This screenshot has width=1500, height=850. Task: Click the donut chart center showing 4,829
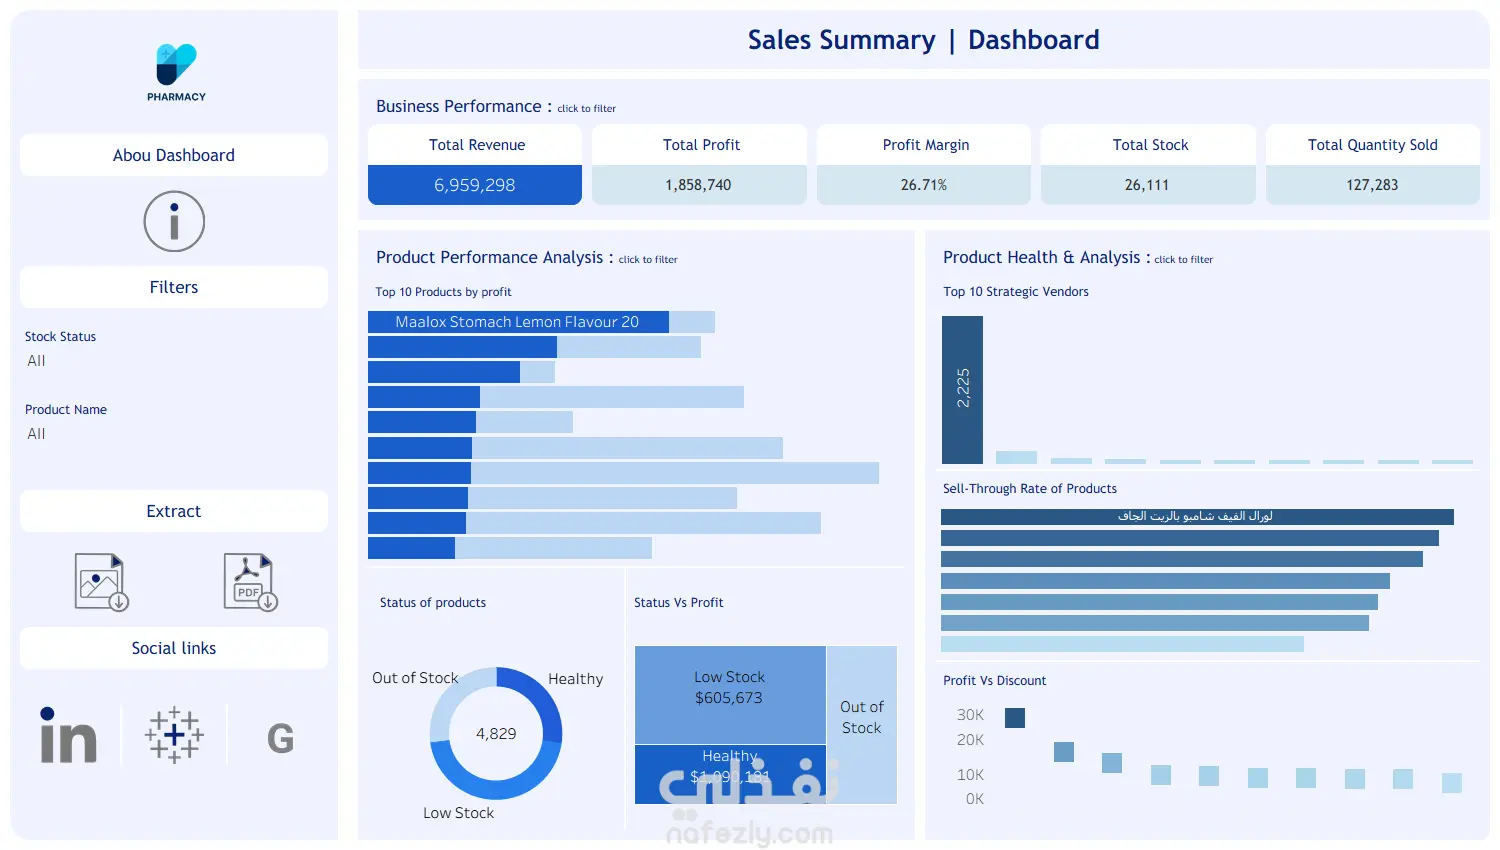tap(496, 733)
